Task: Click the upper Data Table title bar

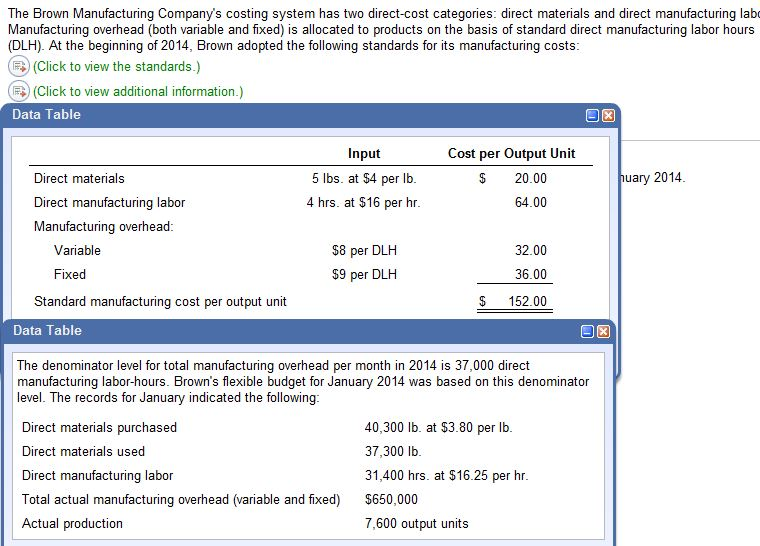Action: (x=310, y=115)
